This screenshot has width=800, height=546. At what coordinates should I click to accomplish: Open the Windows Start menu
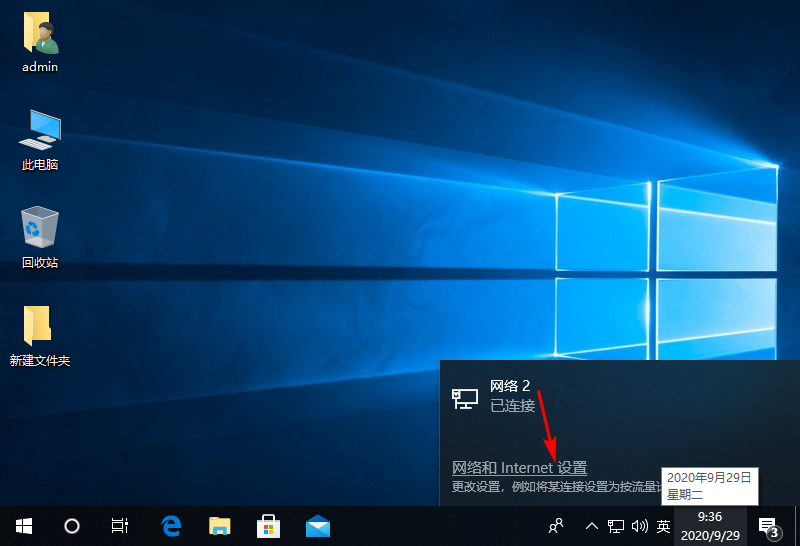pyautogui.click(x=23, y=525)
